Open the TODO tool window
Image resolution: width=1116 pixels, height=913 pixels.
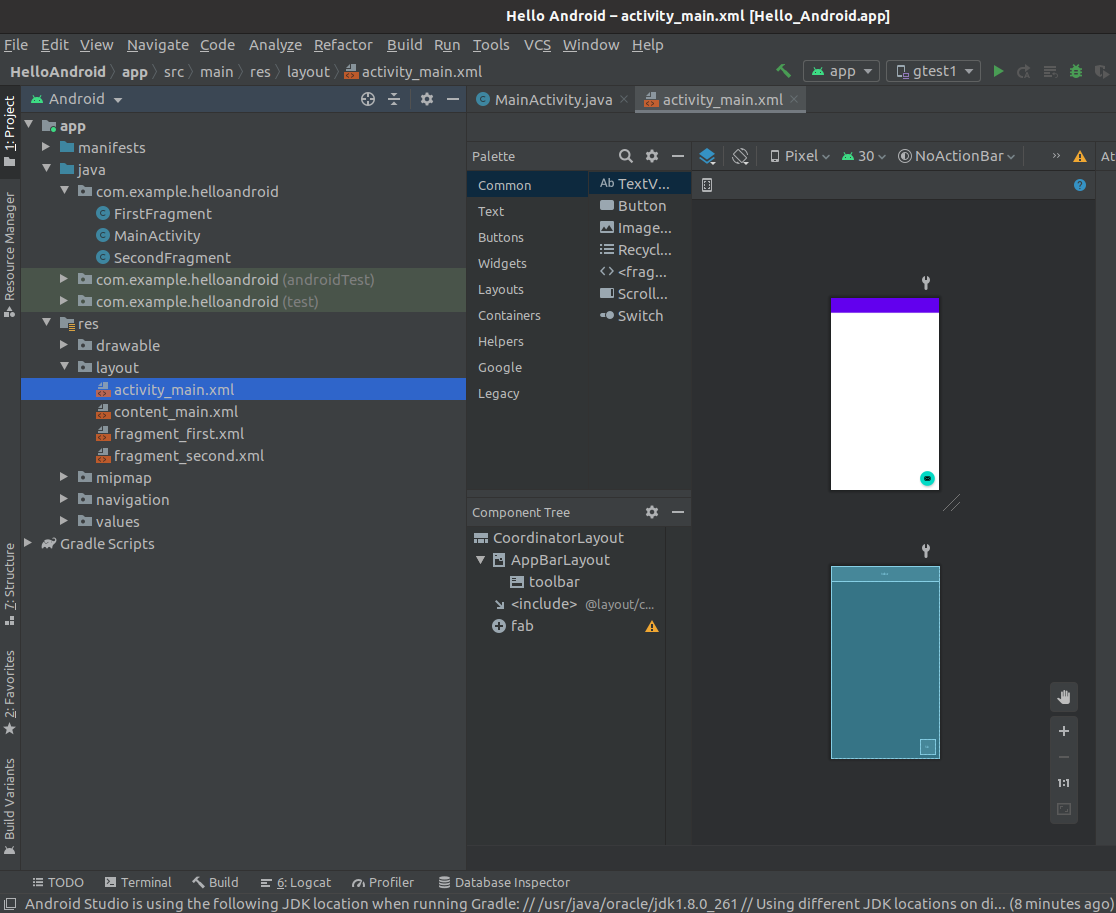(x=58, y=882)
